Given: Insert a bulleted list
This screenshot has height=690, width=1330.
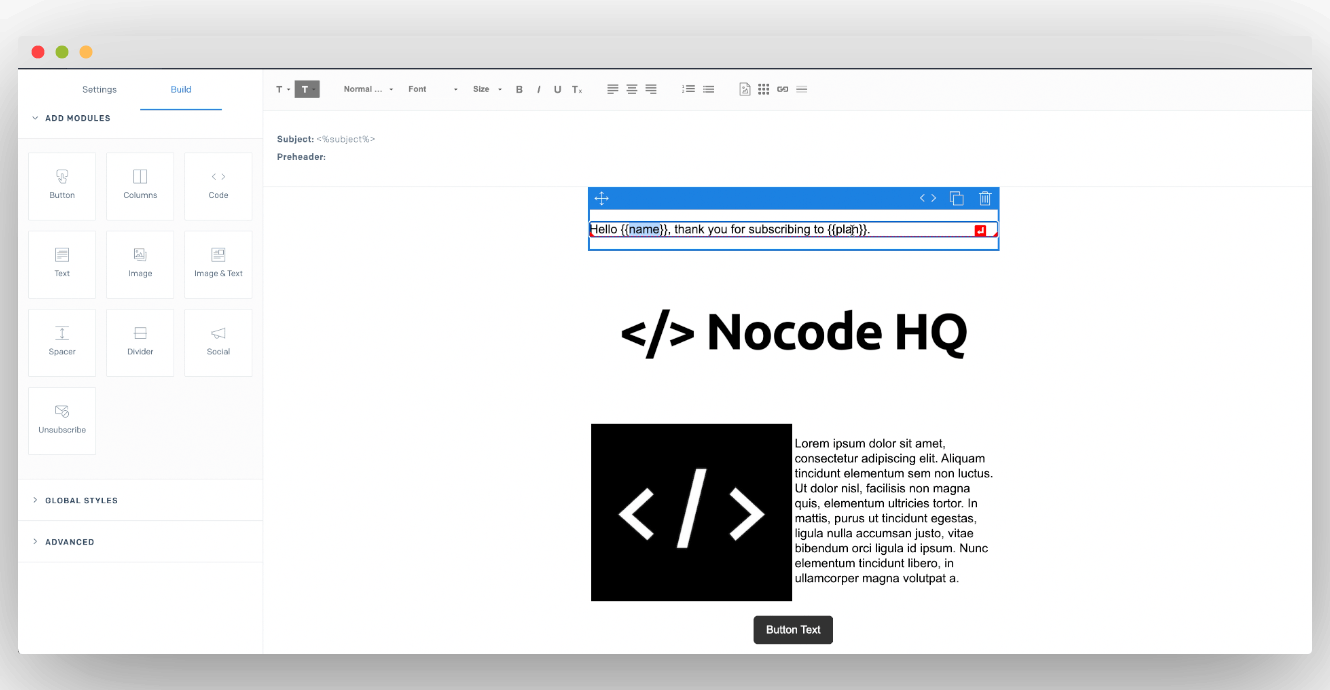Looking at the screenshot, I should tap(708, 89).
